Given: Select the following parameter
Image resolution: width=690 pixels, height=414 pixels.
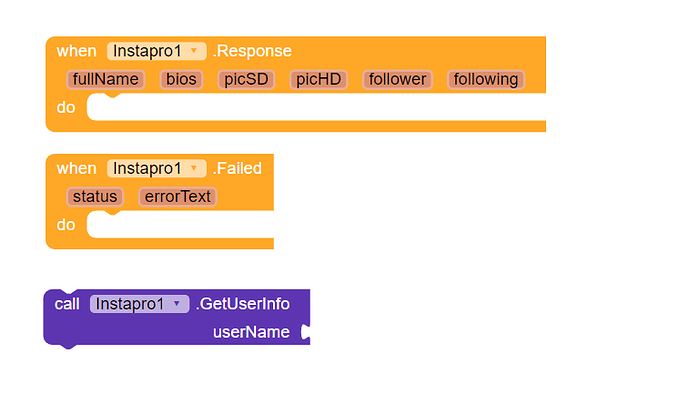Looking at the screenshot, I should coord(486,79).
